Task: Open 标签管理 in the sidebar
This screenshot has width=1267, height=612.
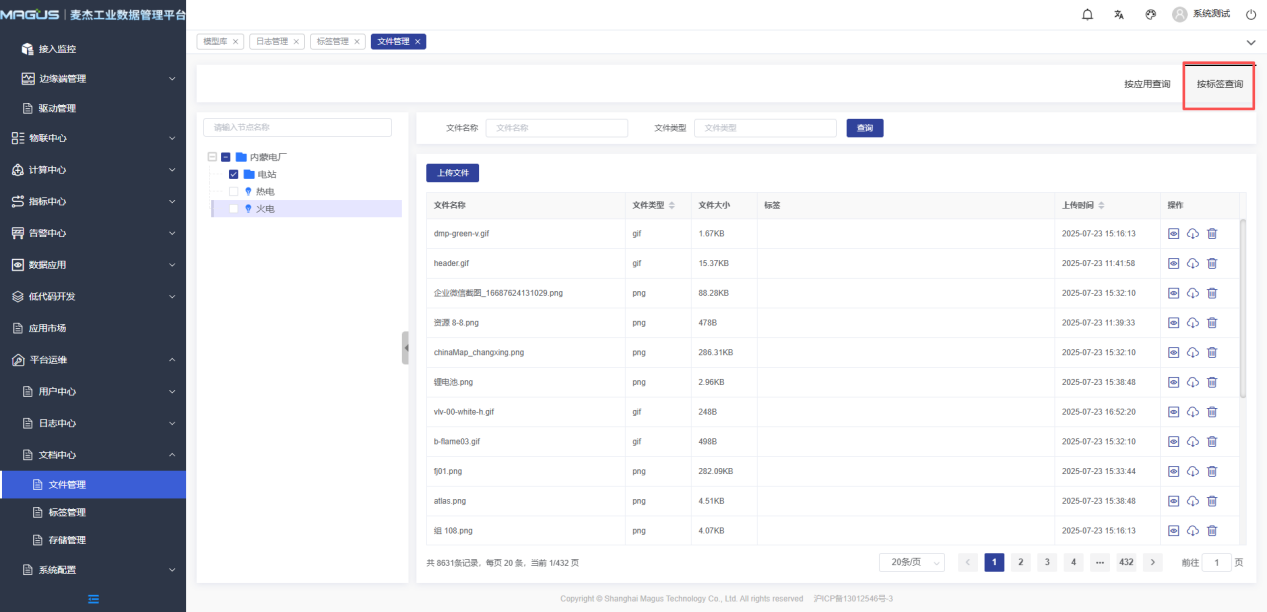Action: click(67, 512)
